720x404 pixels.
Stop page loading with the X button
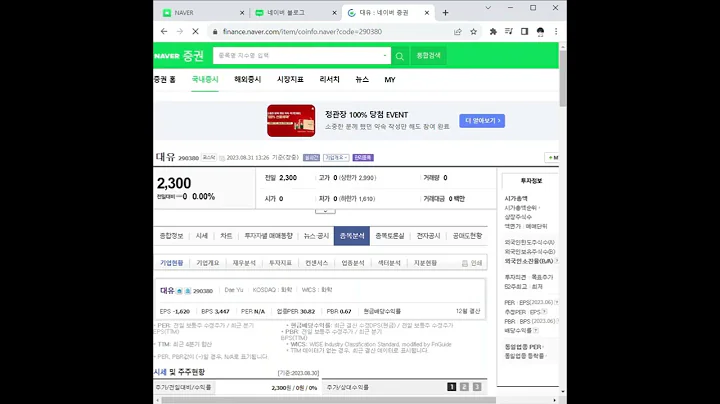point(195,31)
